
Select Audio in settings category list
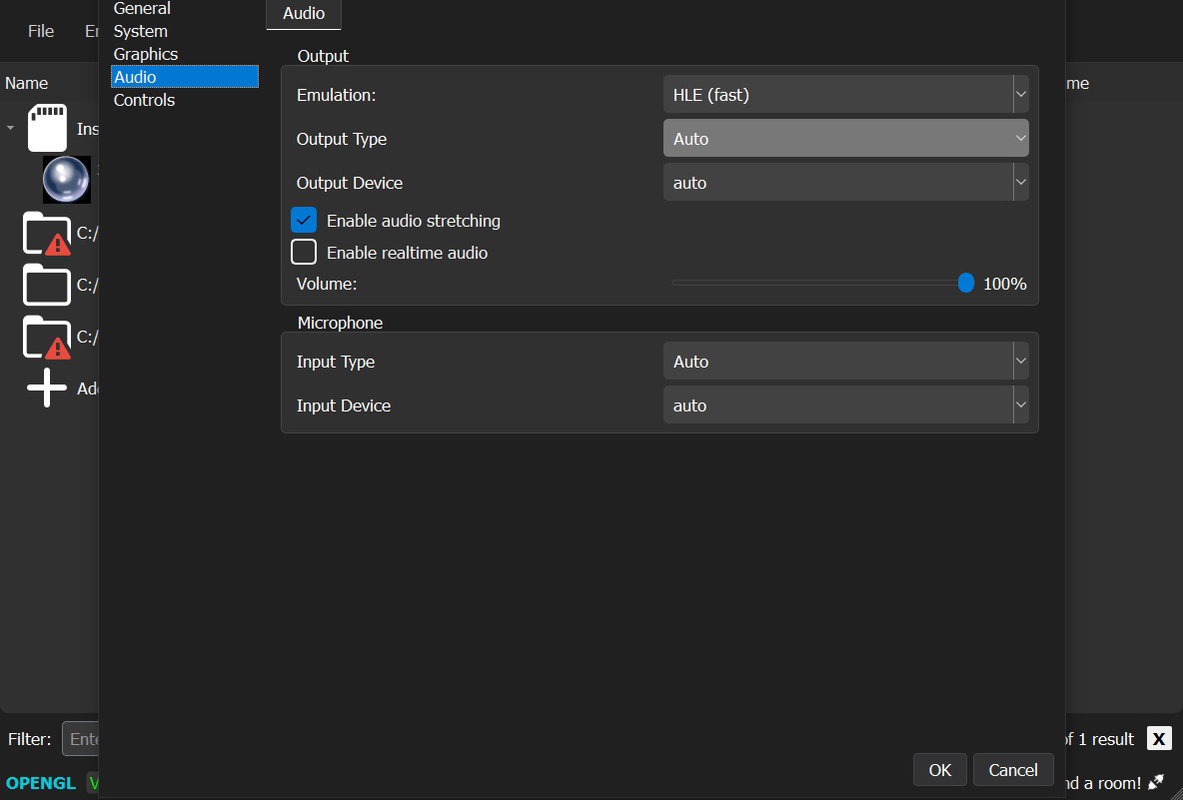pyautogui.click(x=185, y=77)
